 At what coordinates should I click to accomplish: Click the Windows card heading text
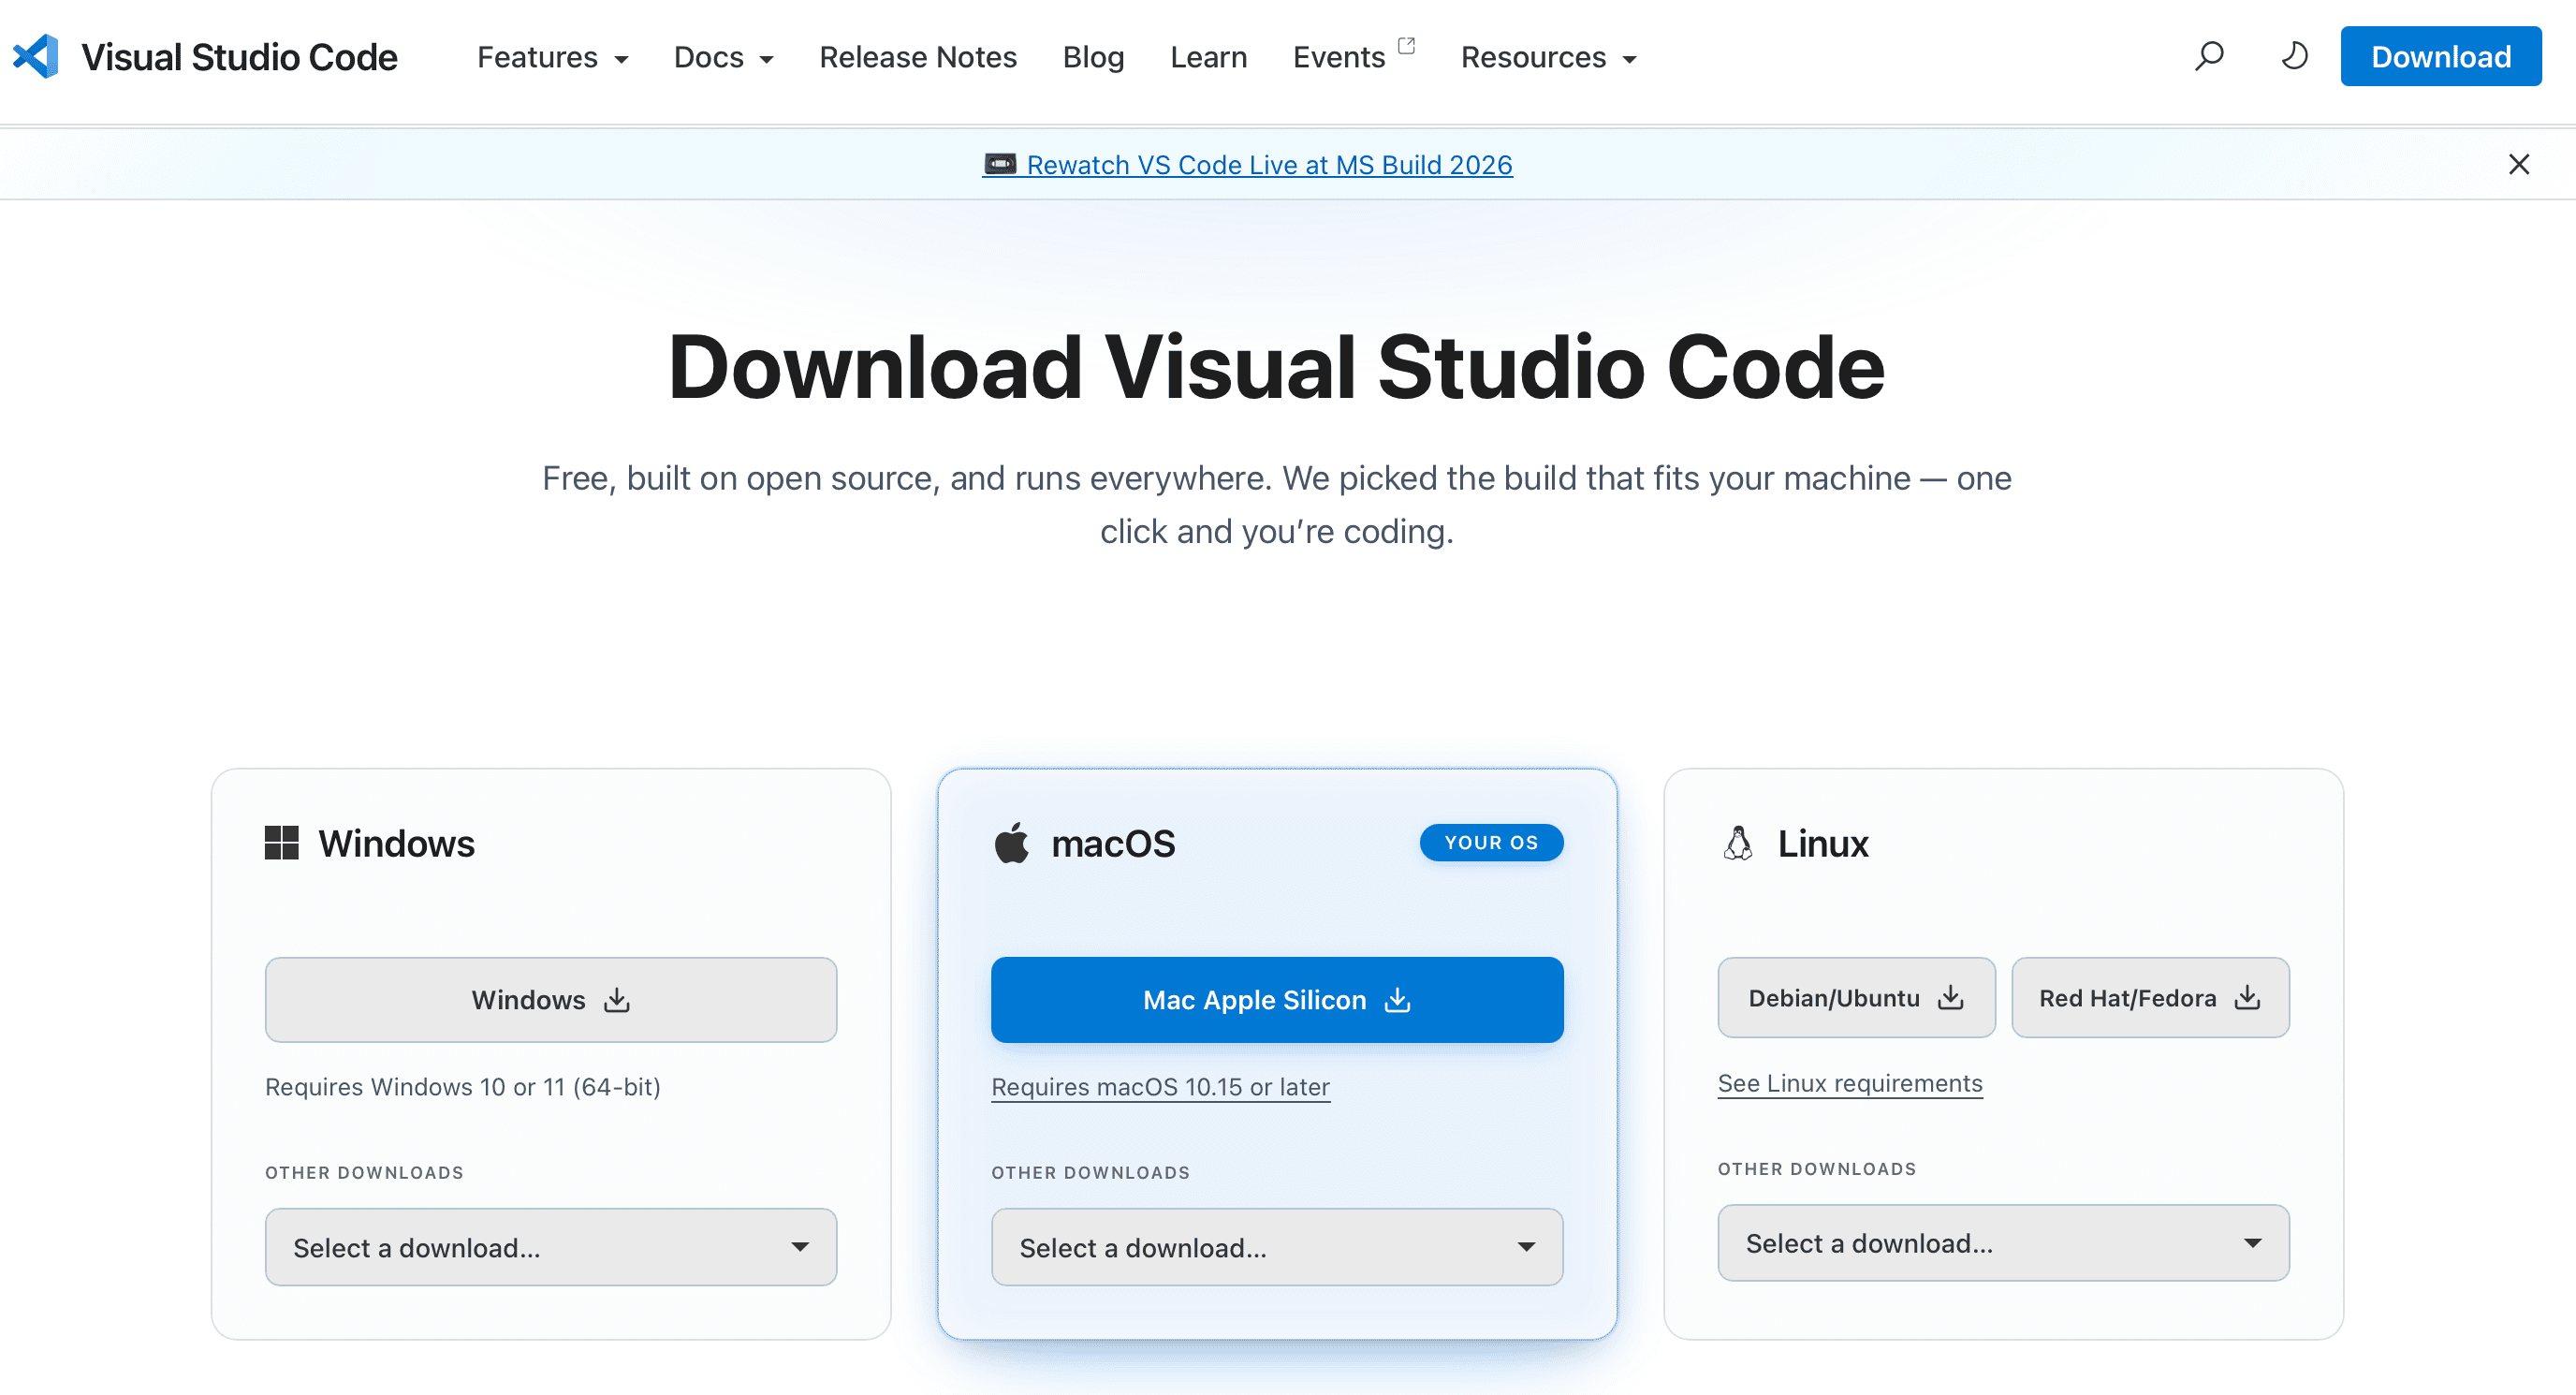396,843
